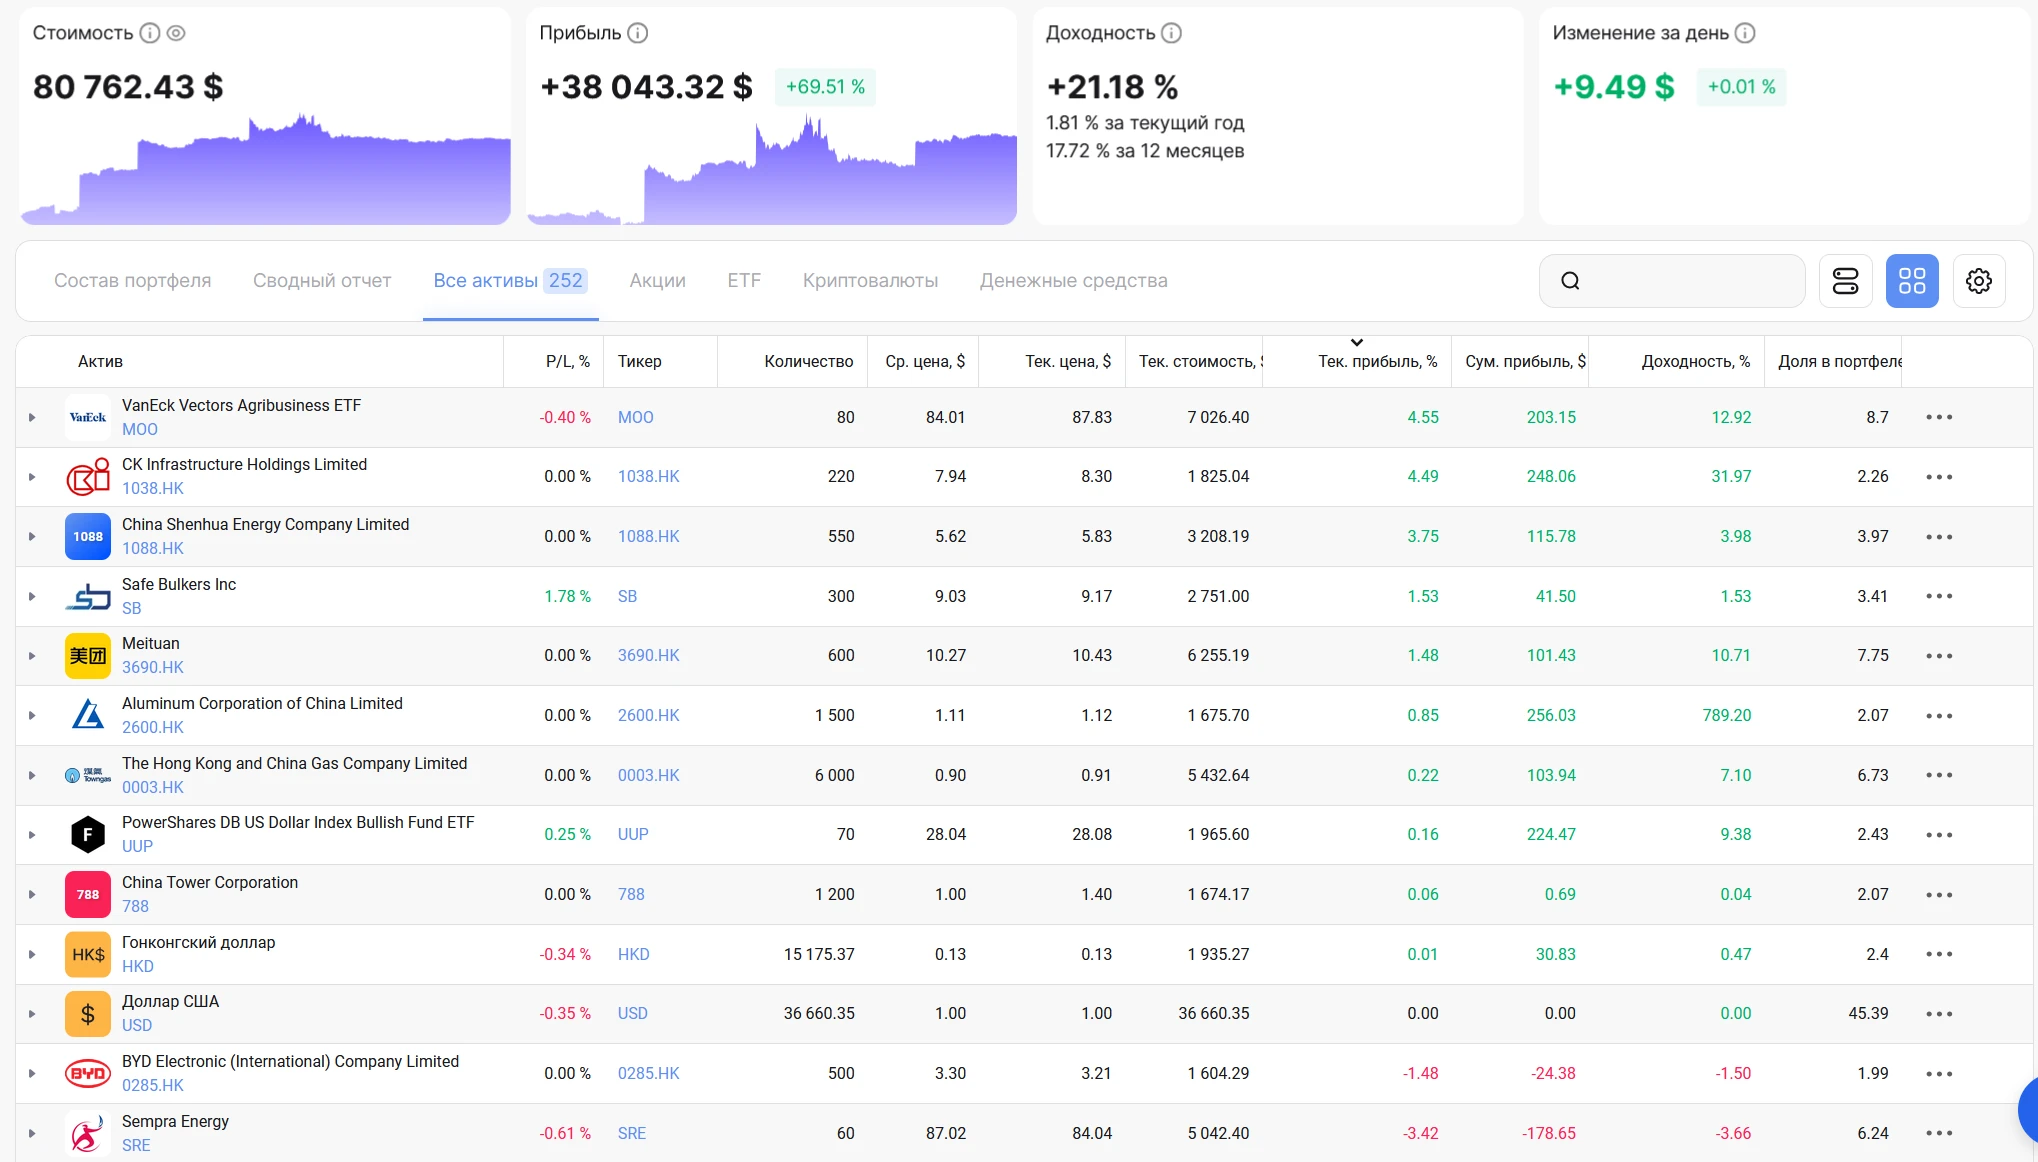The image size is (2038, 1162).
Task: Click the yellow Meituan logo icon
Action: (x=88, y=656)
